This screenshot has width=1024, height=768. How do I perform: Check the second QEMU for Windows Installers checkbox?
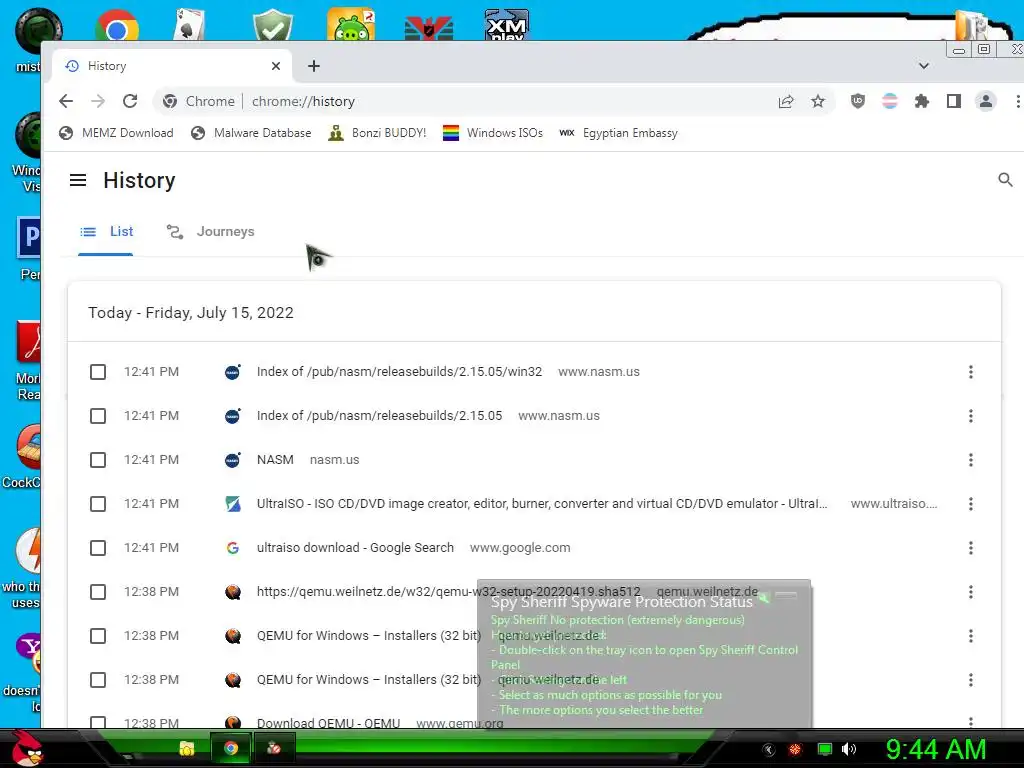coord(98,680)
